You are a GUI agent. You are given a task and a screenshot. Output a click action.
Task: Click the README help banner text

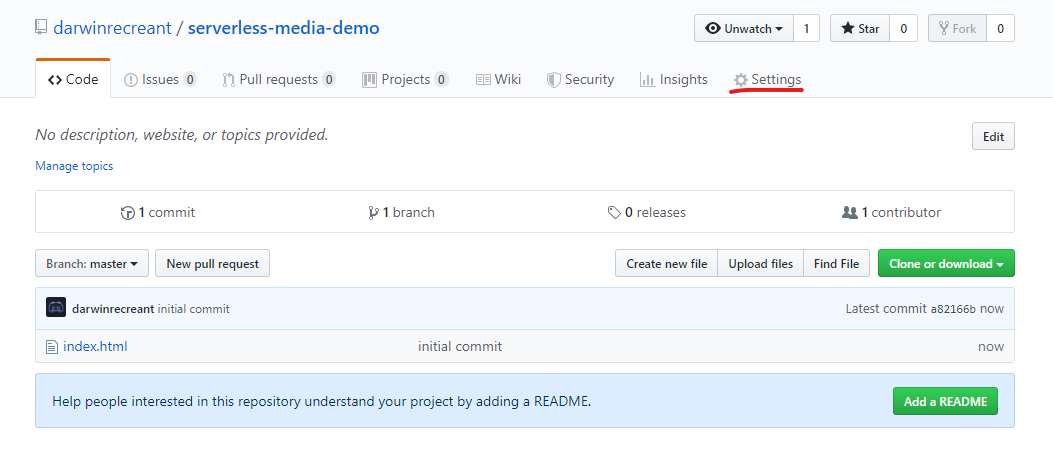(322, 402)
